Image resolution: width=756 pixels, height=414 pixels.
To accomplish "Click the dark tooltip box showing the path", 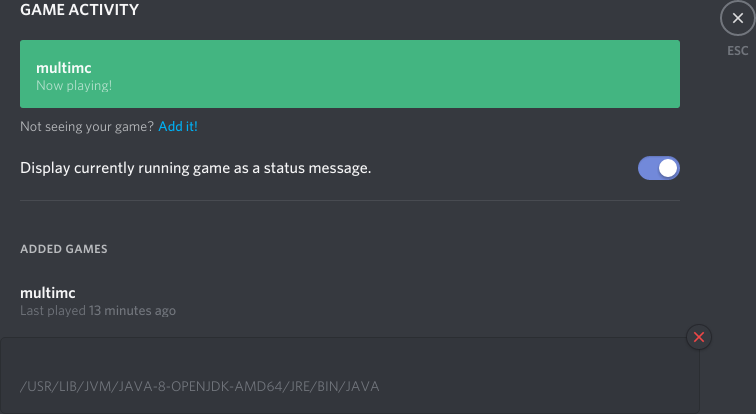I will coord(350,376).
